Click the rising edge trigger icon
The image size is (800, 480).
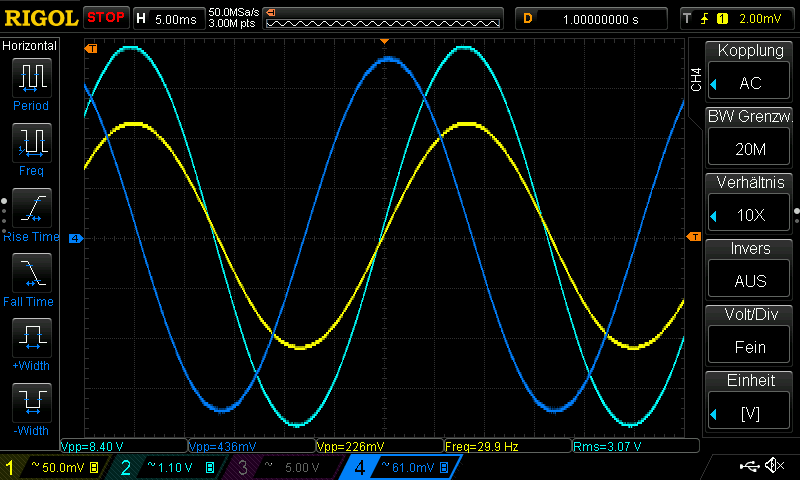coord(705,19)
